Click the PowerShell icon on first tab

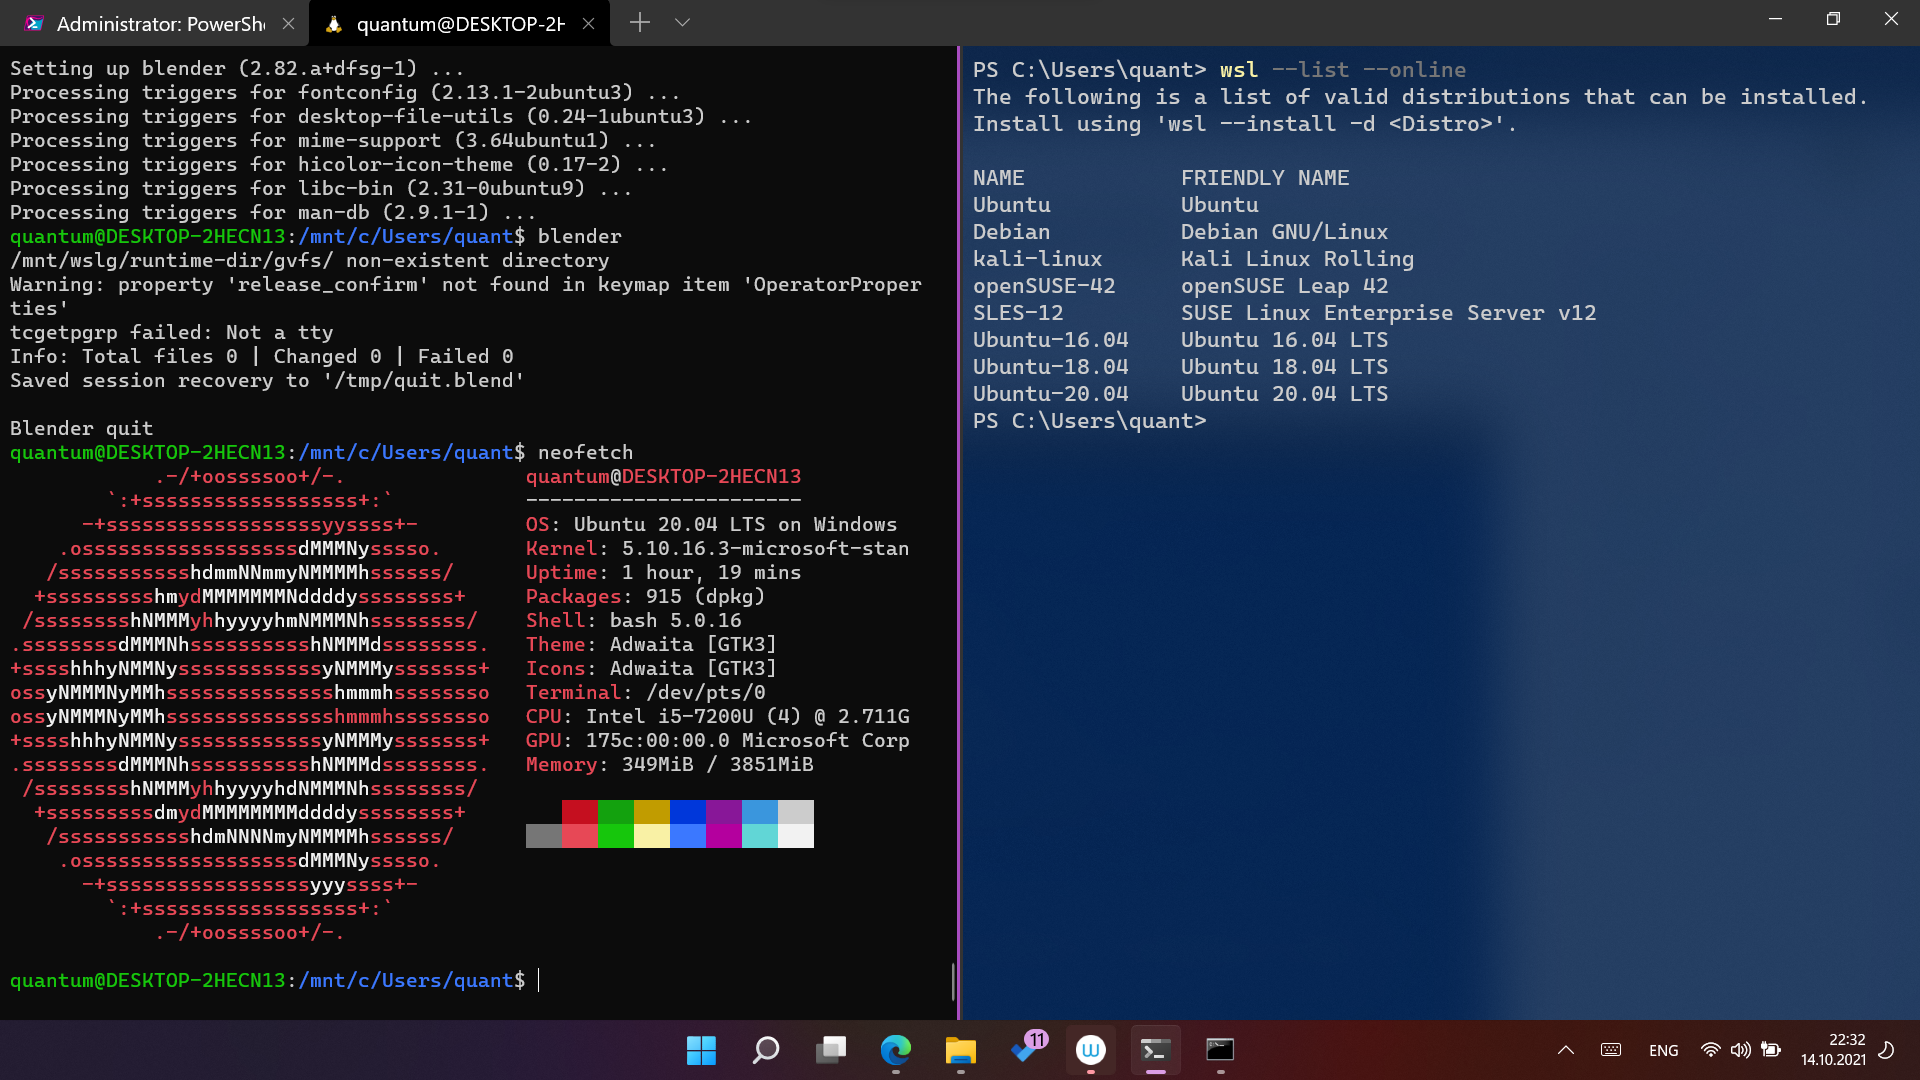[x=34, y=24]
